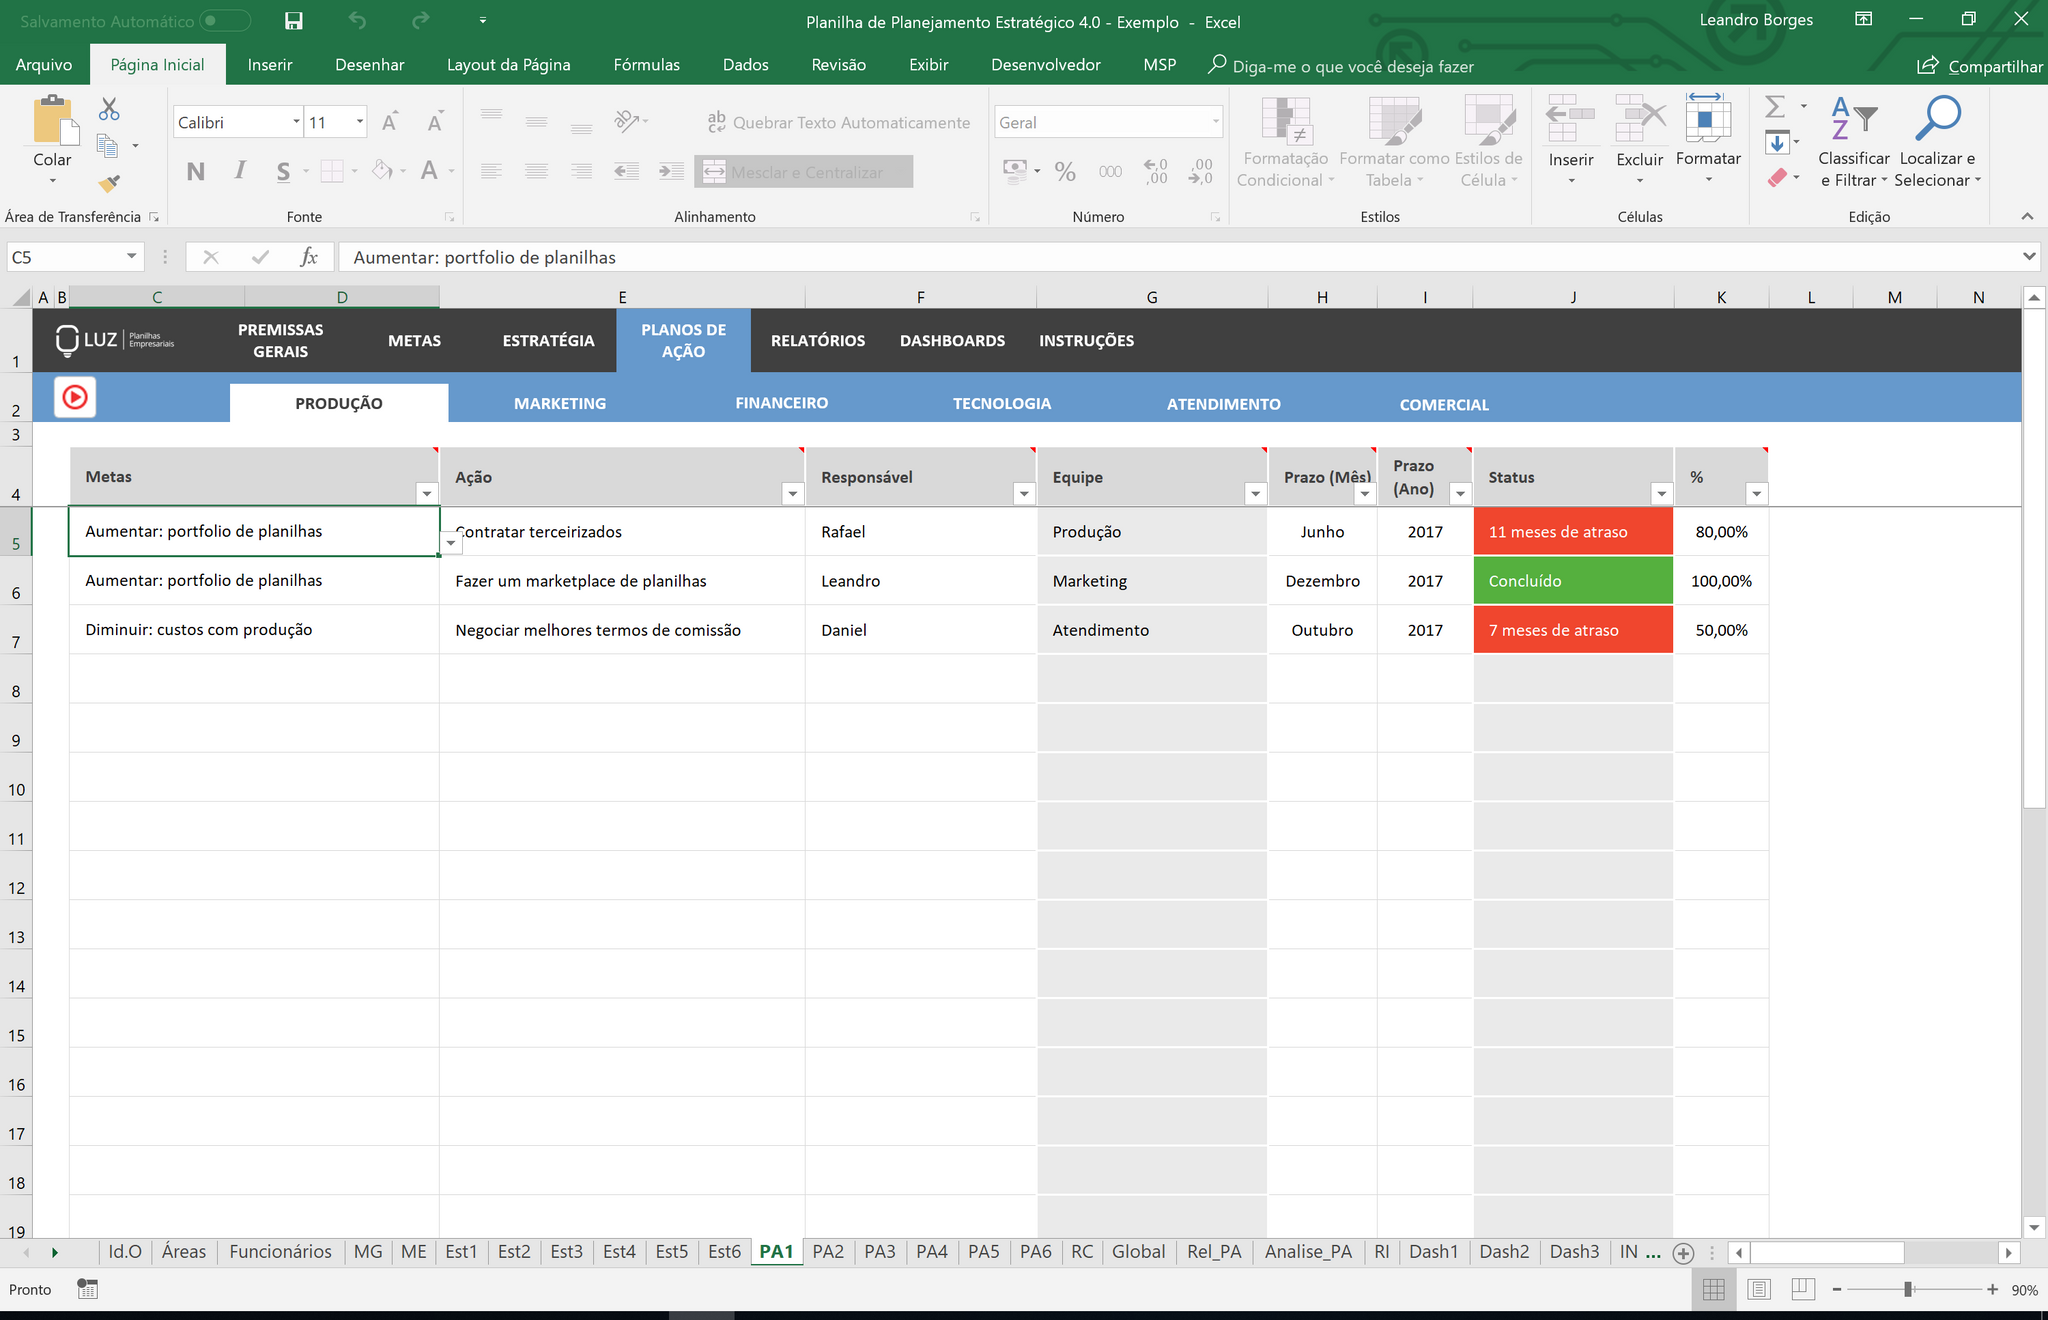
Task: Open the Responsável filter dropdown
Action: coord(1023,493)
